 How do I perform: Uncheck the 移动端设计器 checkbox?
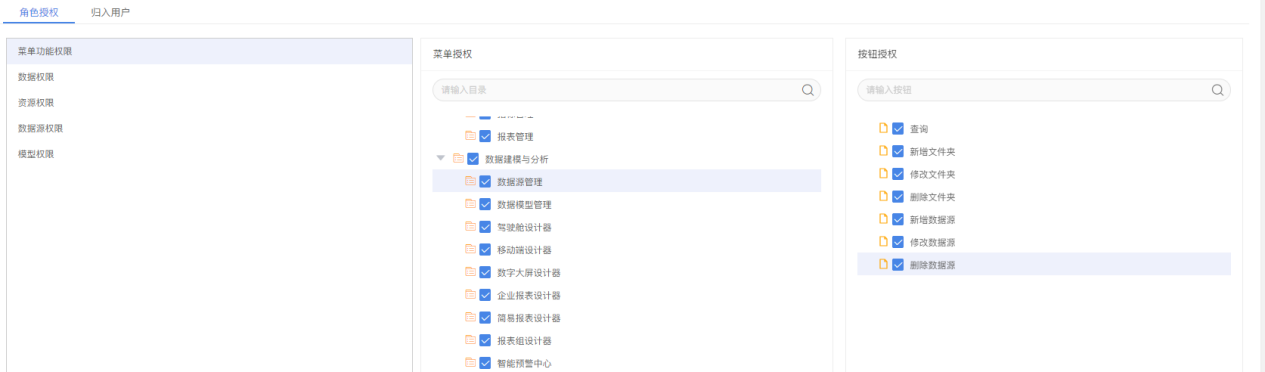[485, 249]
